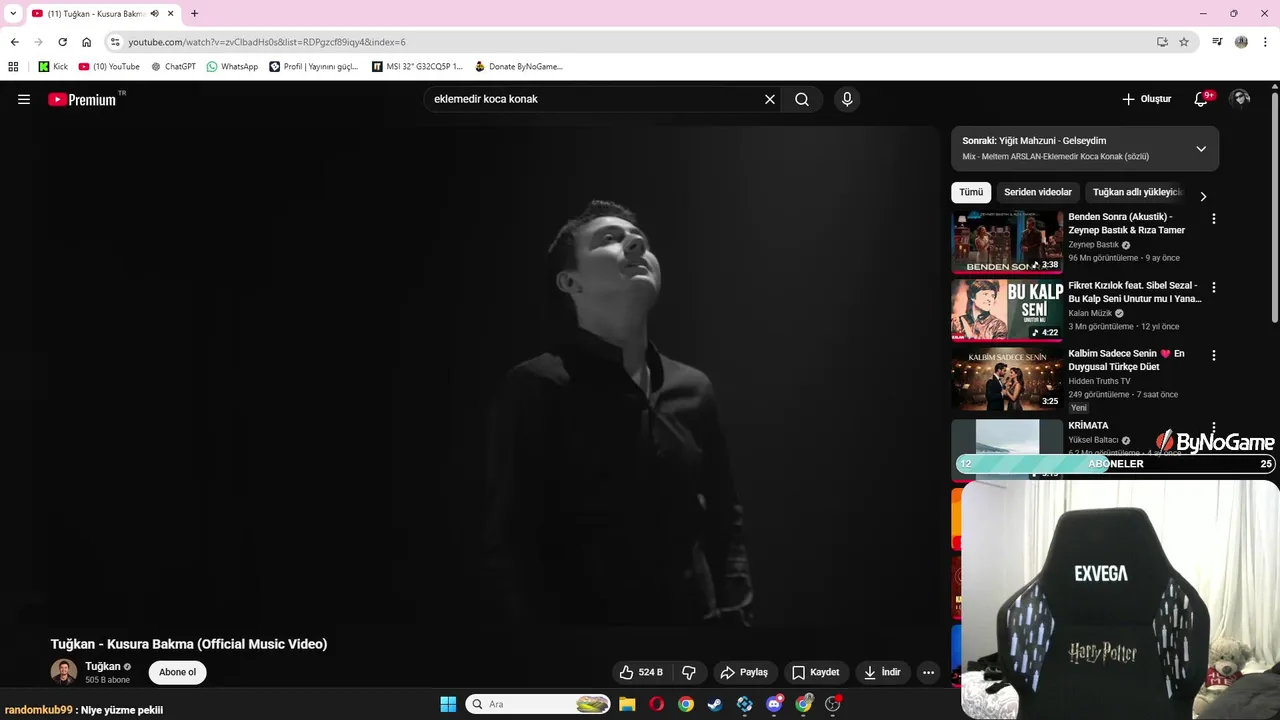
Task: Expand the Sonraki playlist panel
Action: click(x=1201, y=149)
